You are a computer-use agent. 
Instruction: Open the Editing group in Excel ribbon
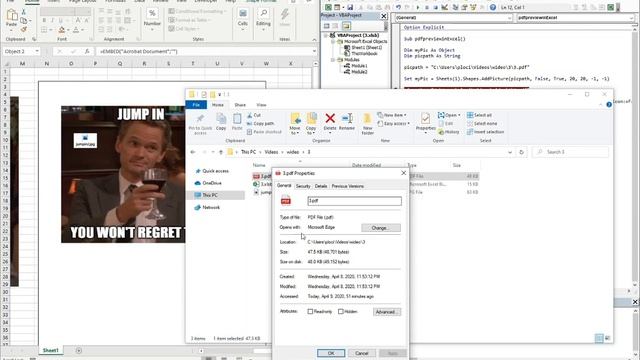pyautogui.click(x=263, y=19)
